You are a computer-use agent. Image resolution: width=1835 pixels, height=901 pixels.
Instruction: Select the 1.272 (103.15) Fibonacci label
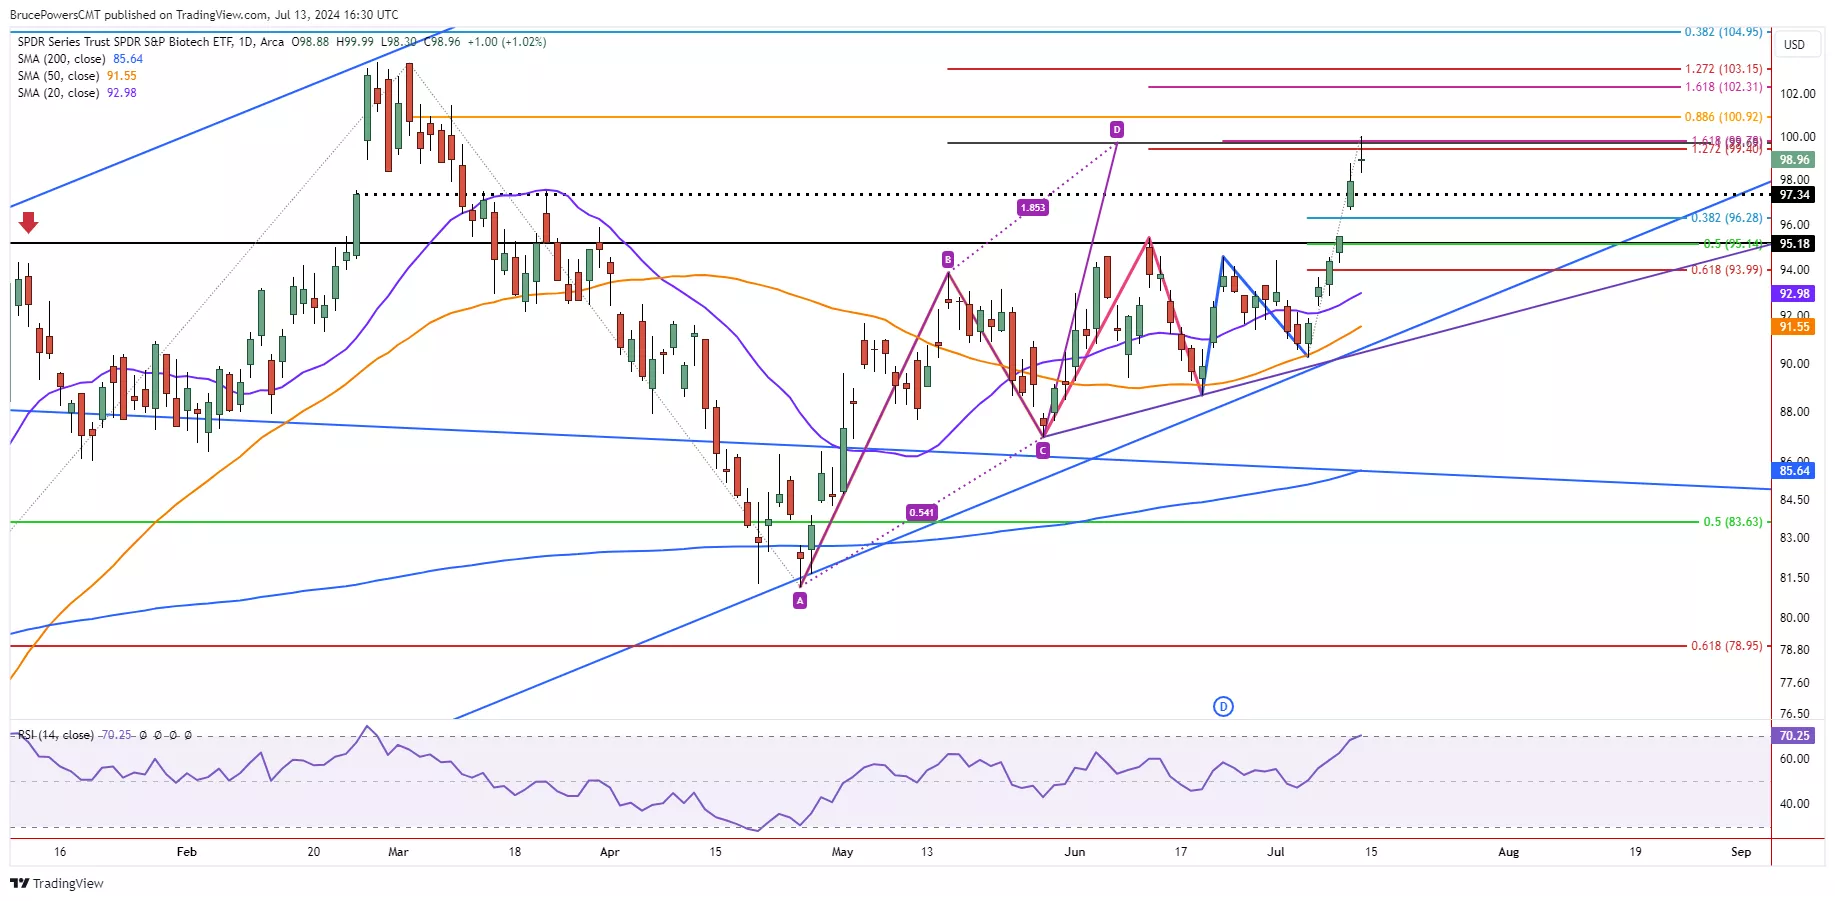pyautogui.click(x=1724, y=69)
